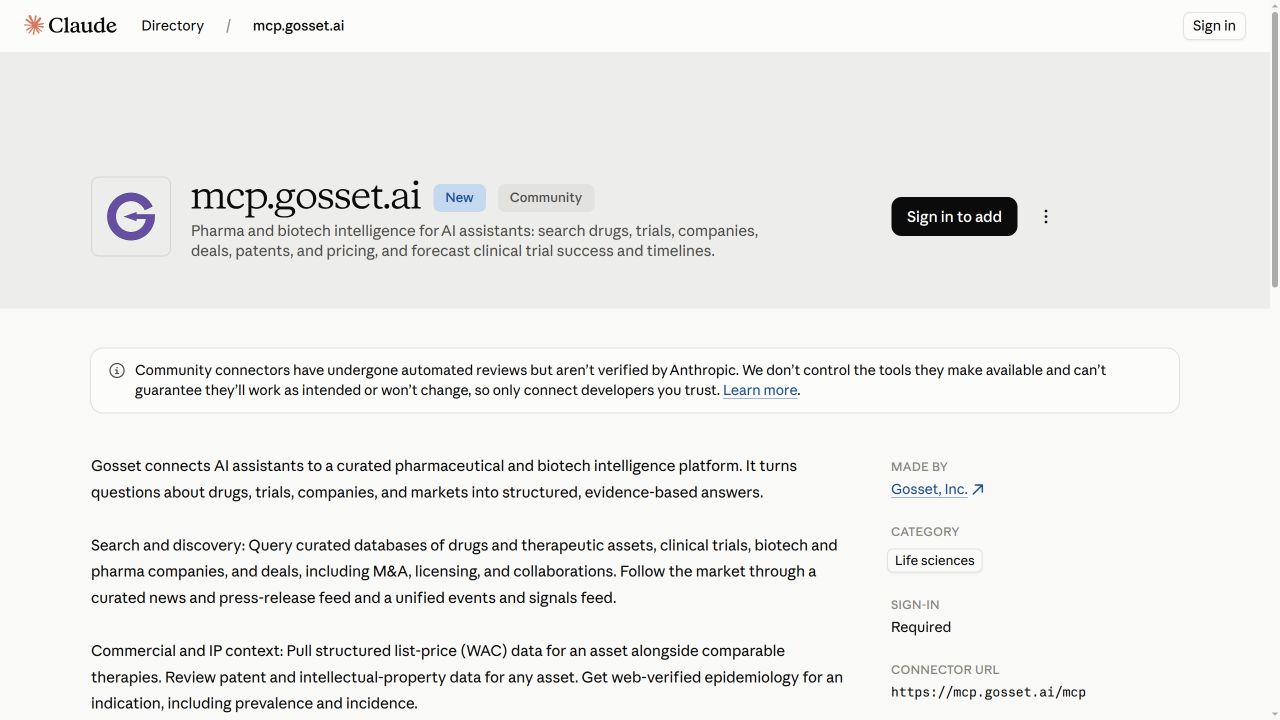Select the mcp.gosset.ai breadcrumb item
This screenshot has height=720, width=1280.
(298, 26)
